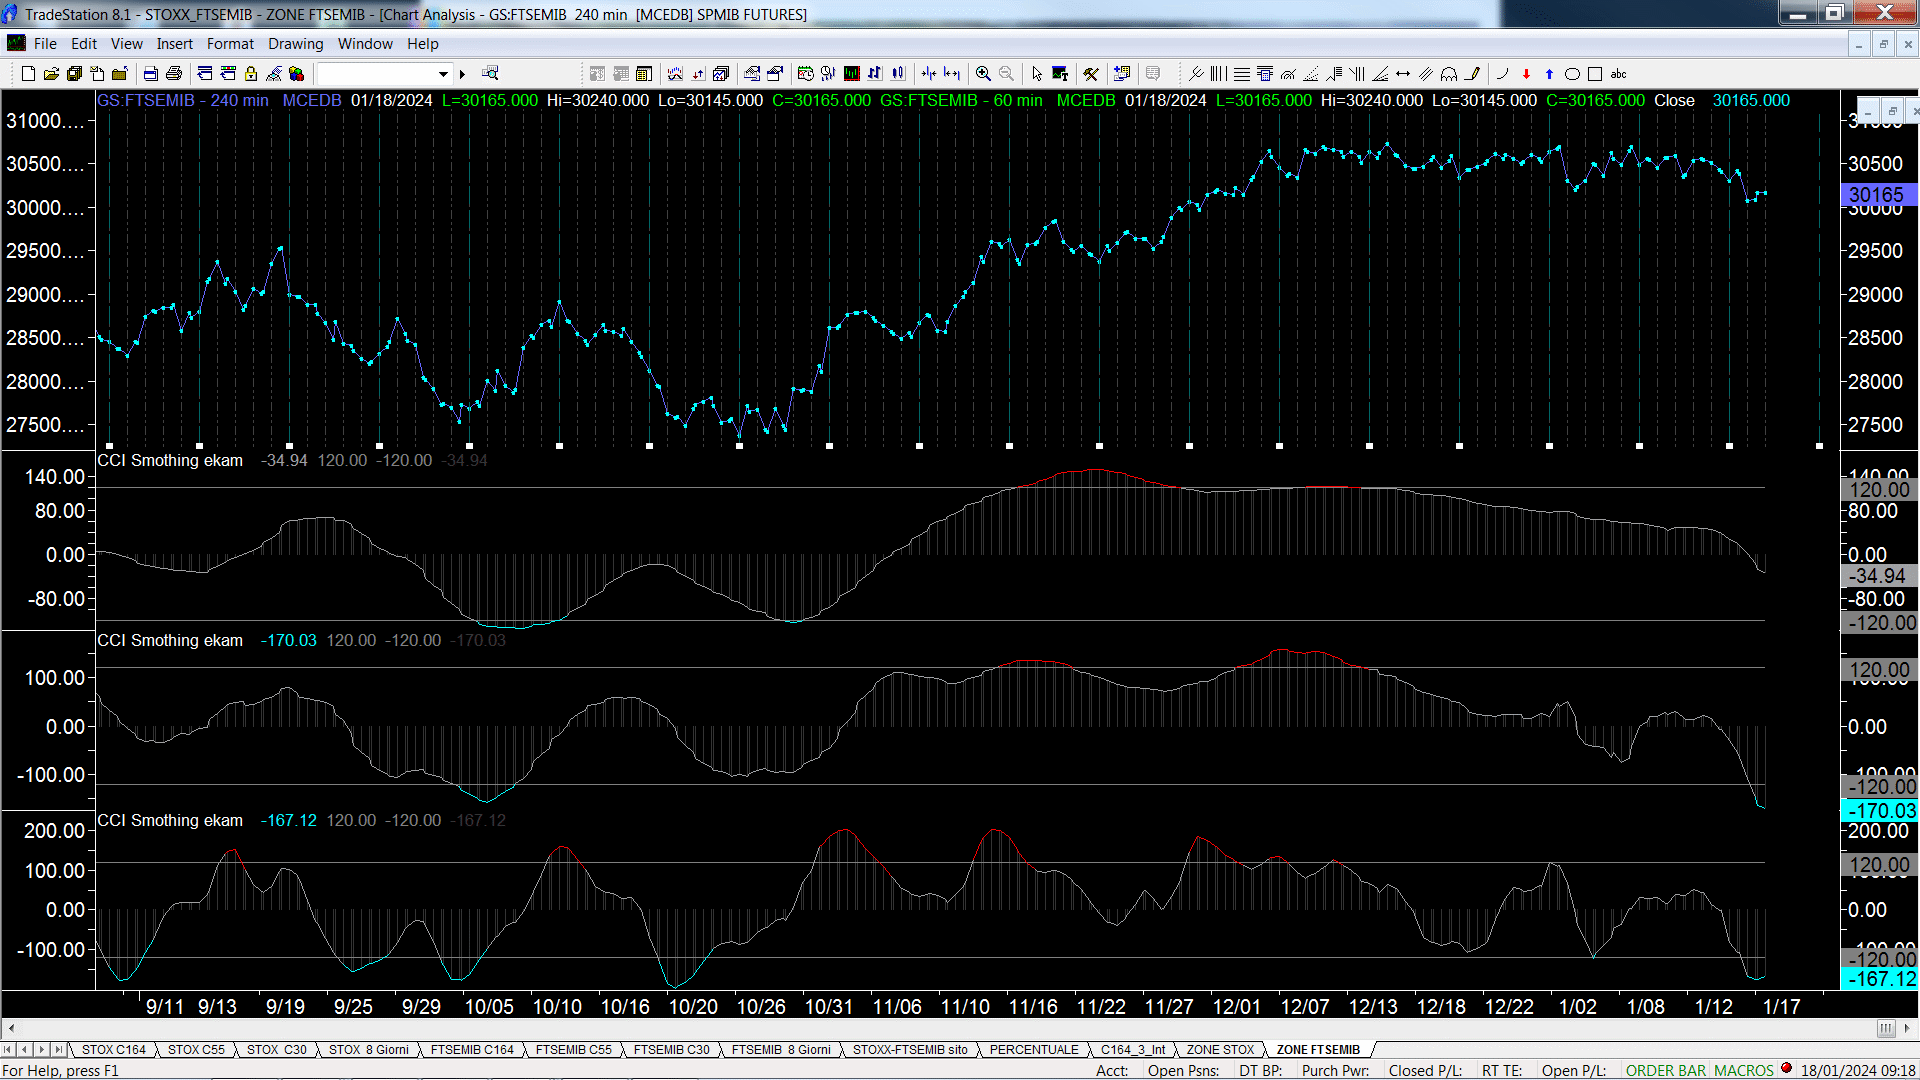
Task: Click the horizontal scrollbar left arrow
Action: [11, 1028]
